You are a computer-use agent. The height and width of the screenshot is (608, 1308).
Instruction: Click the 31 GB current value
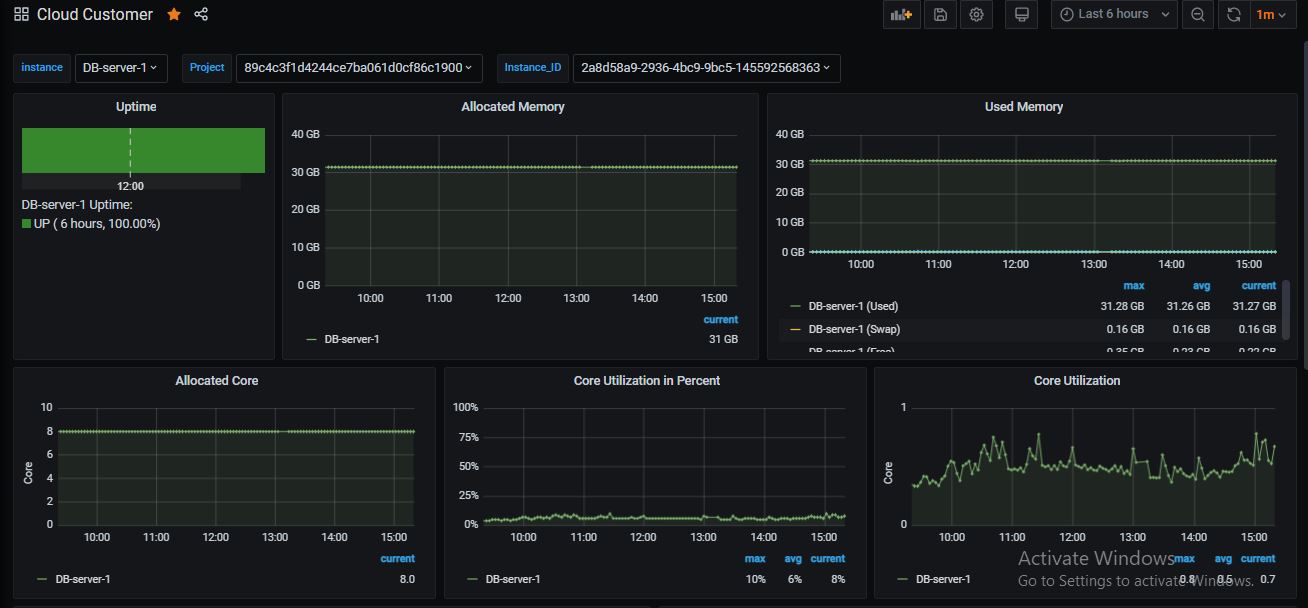click(723, 339)
